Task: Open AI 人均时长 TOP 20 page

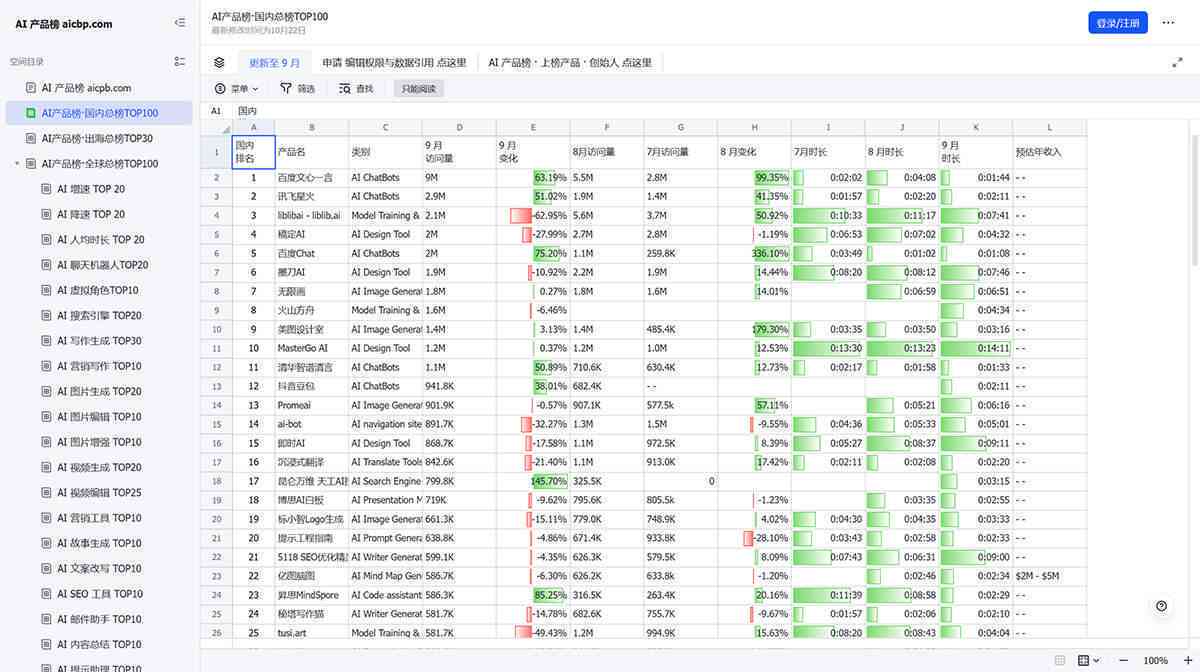Action: 100,240
